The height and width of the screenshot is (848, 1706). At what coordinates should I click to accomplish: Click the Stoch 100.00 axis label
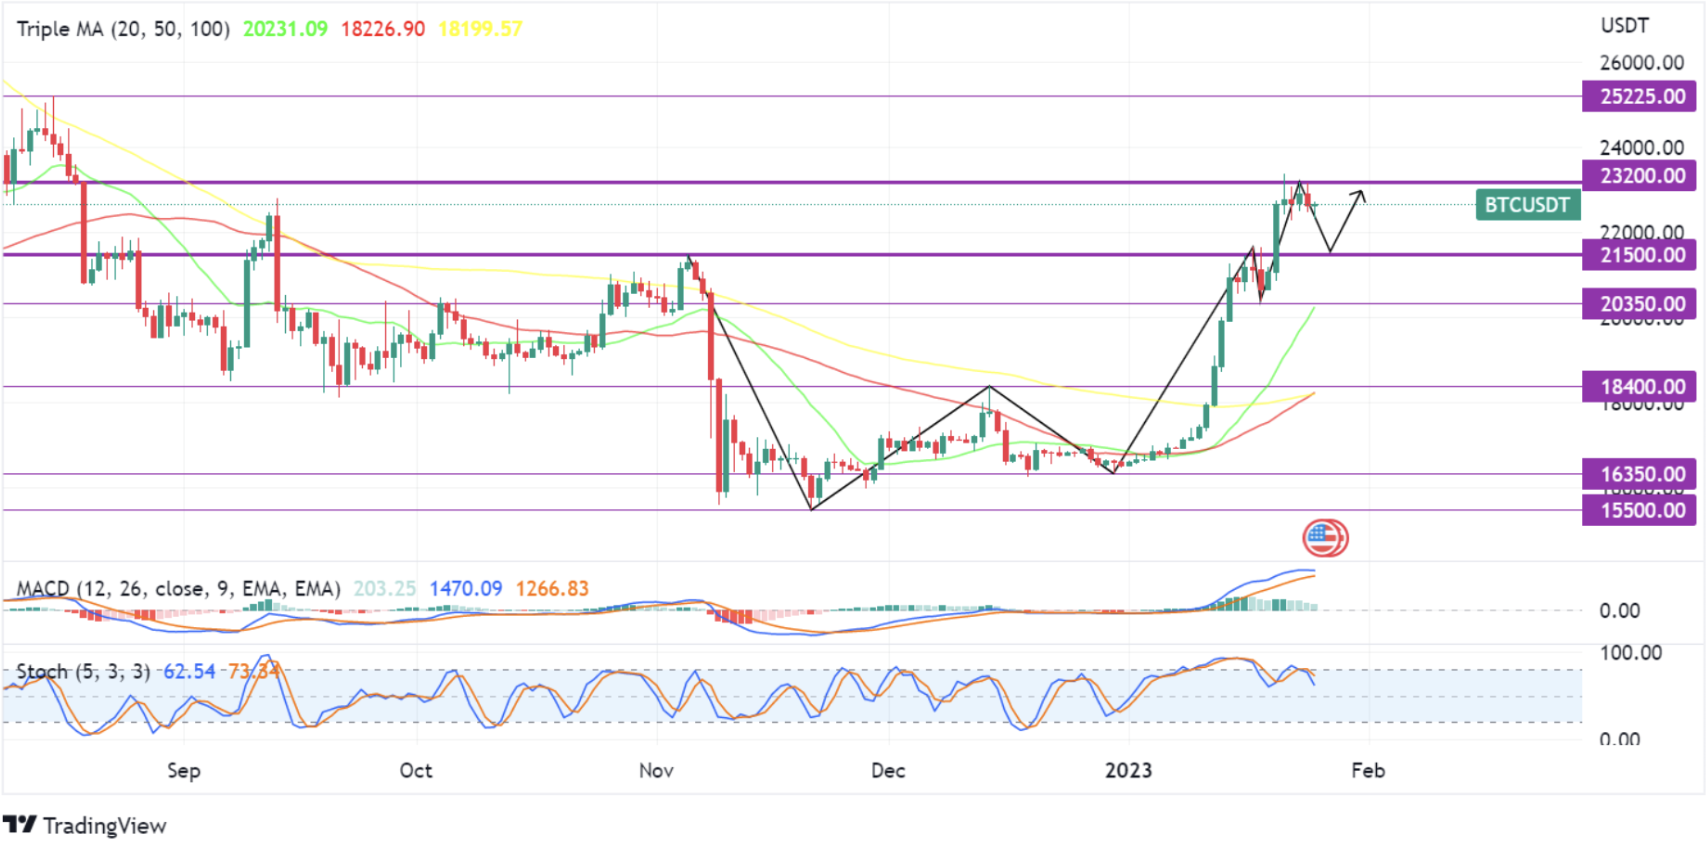(1631, 653)
